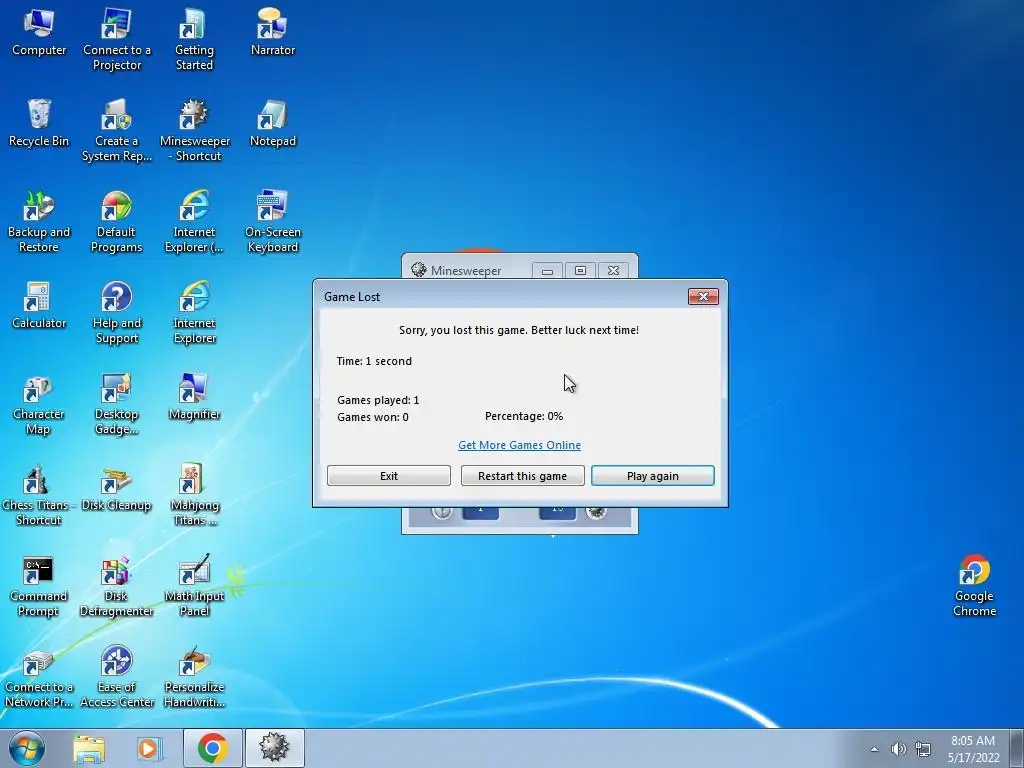Select the Default Programs icon
Viewport: 1024px width, 768px height.
coord(116,221)
